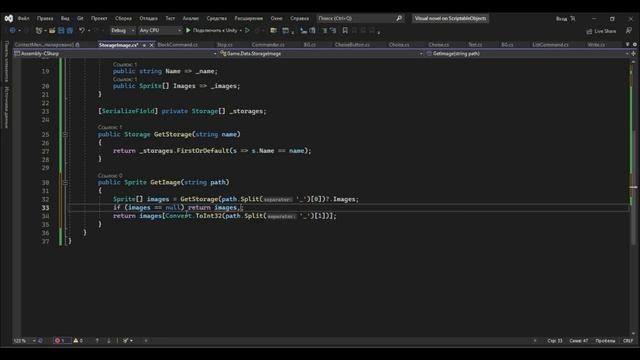640x360 pixels.
Task: Switch to the Write.cs tab
Action: click(596, 44)
